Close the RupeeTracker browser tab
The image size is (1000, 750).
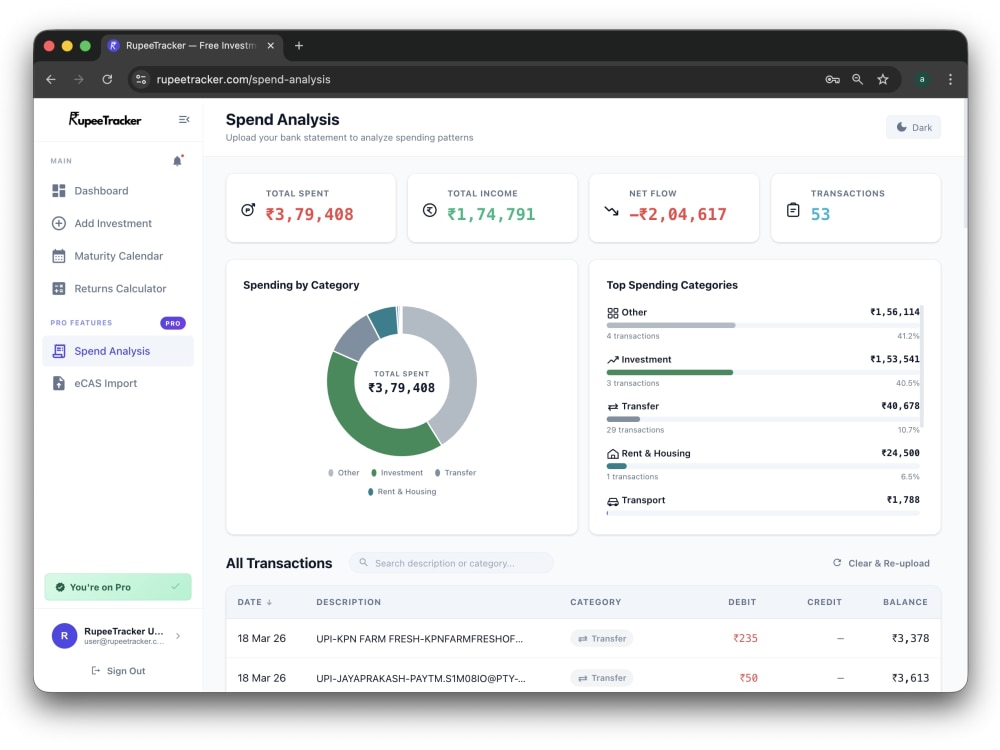coord(270,45)
